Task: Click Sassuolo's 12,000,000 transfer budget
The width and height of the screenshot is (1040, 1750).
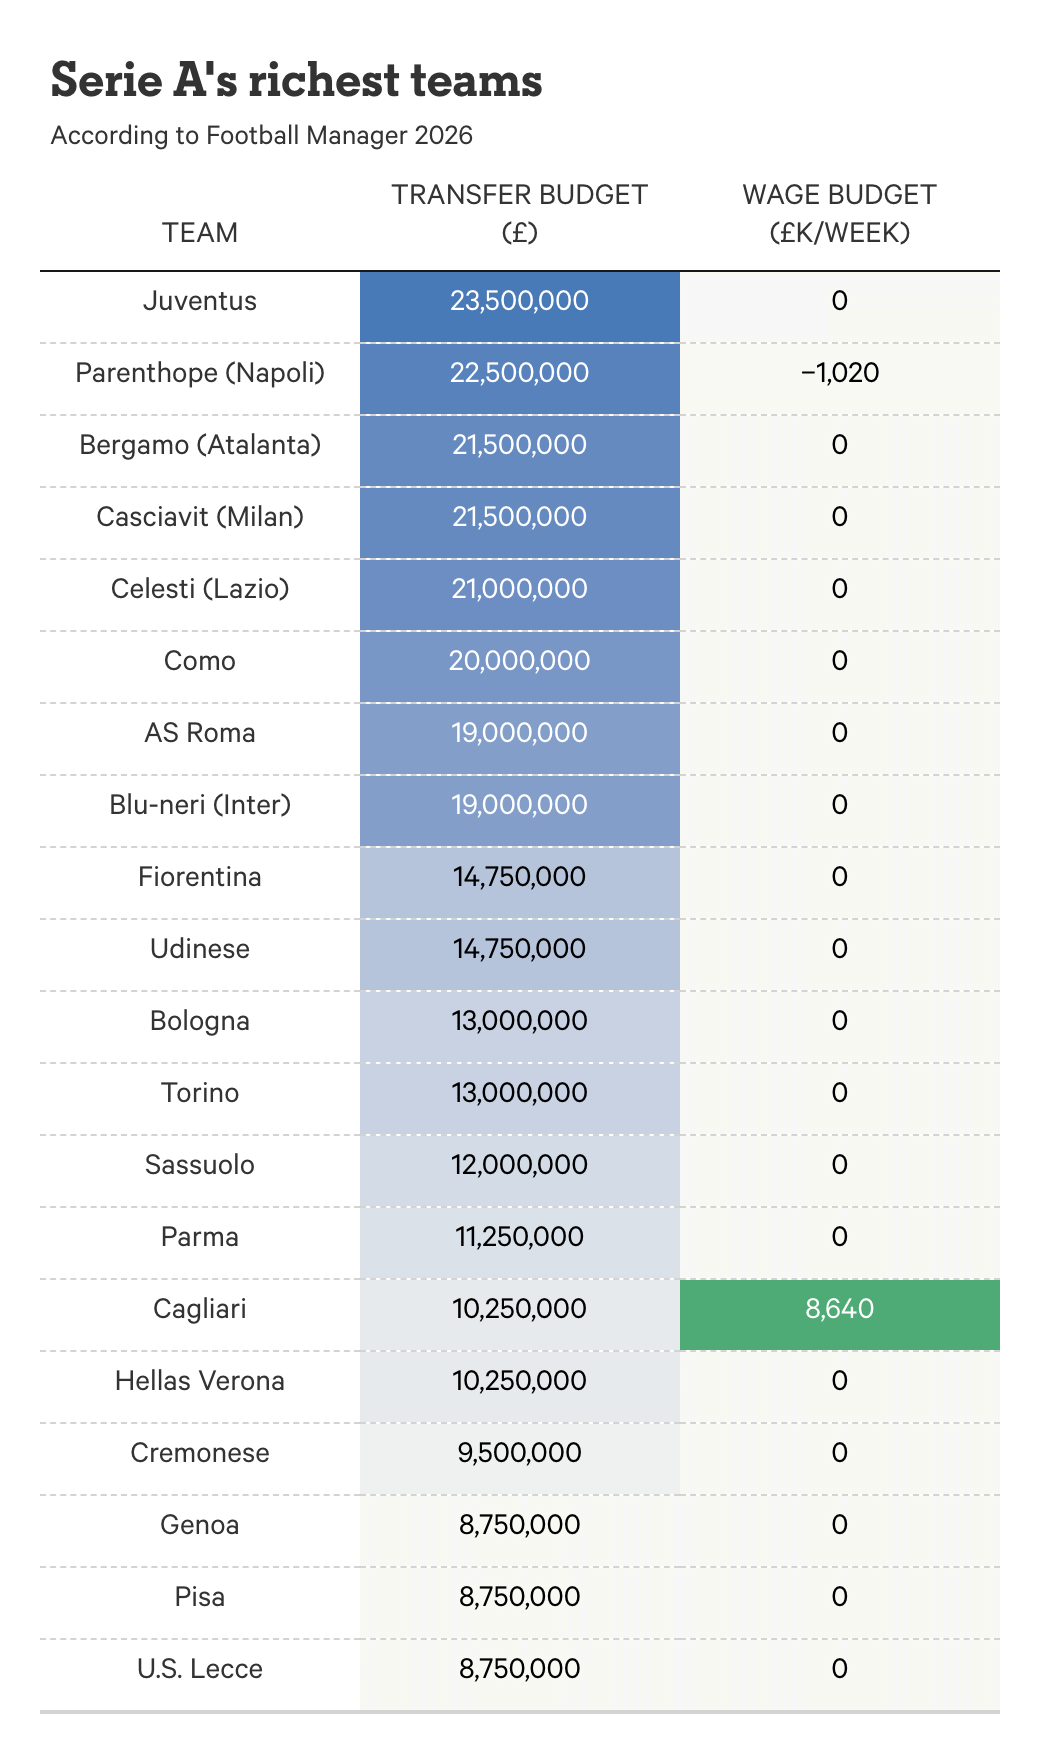Action: point(519,1165)
